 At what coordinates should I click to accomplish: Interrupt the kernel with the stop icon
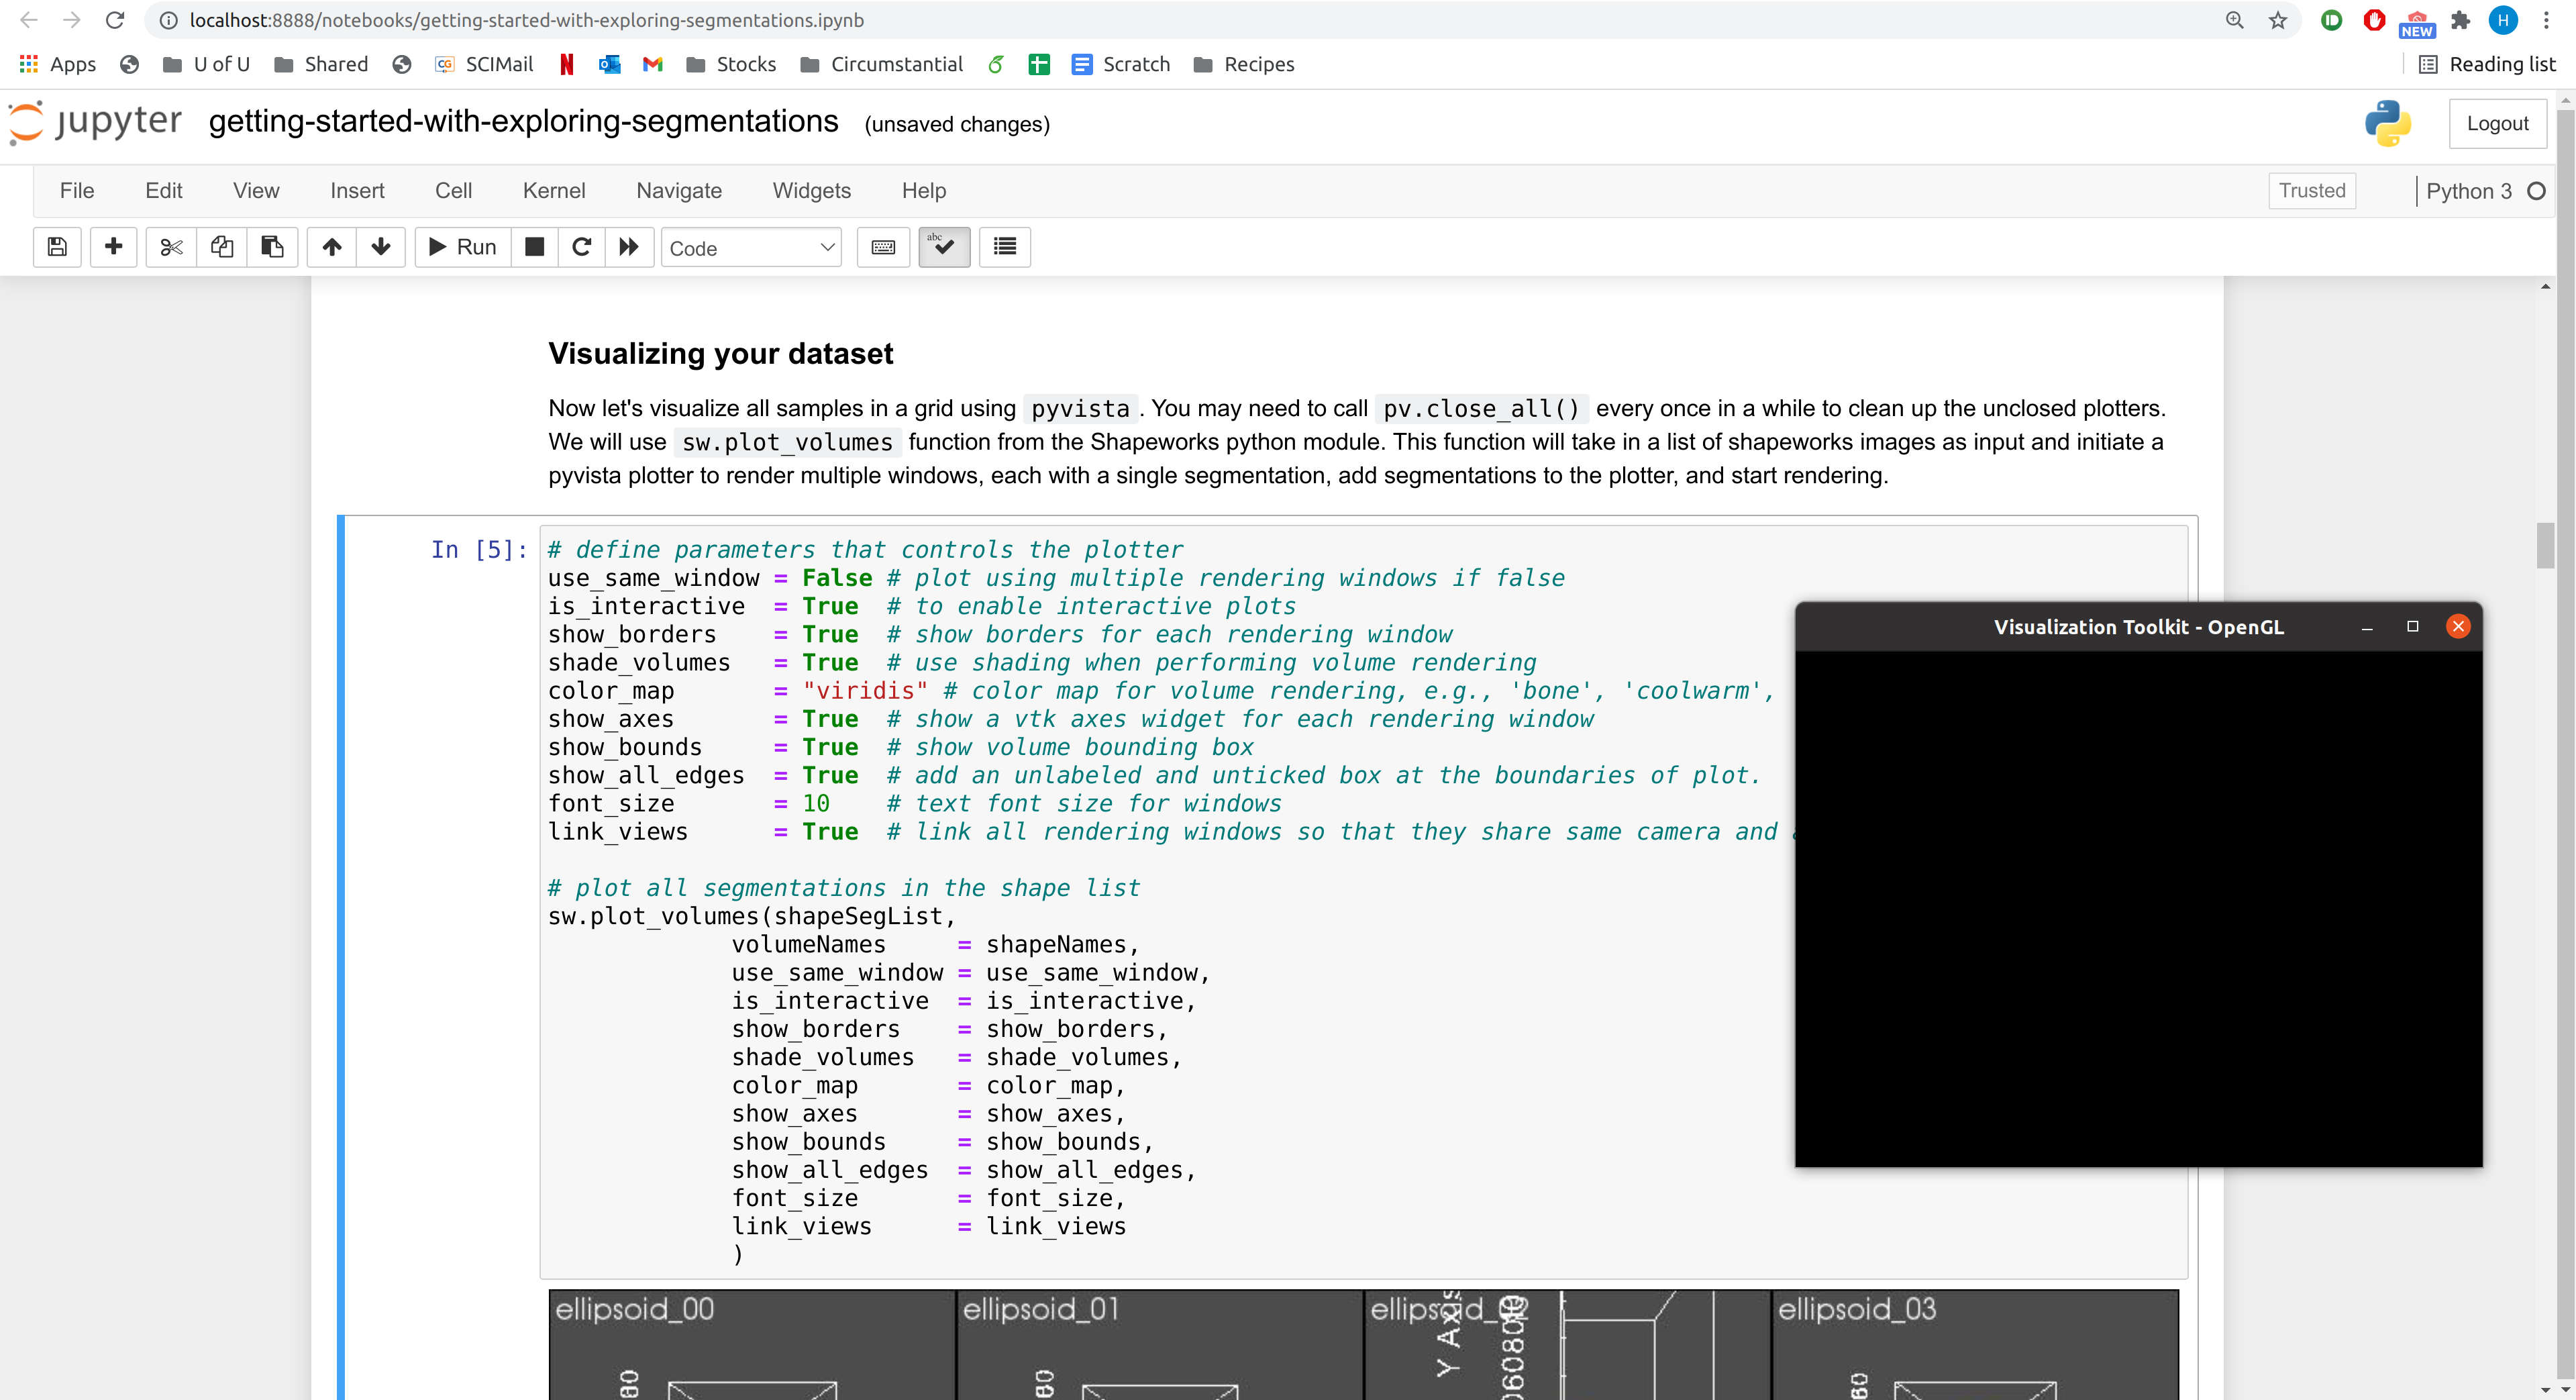(x=534, y=247)
